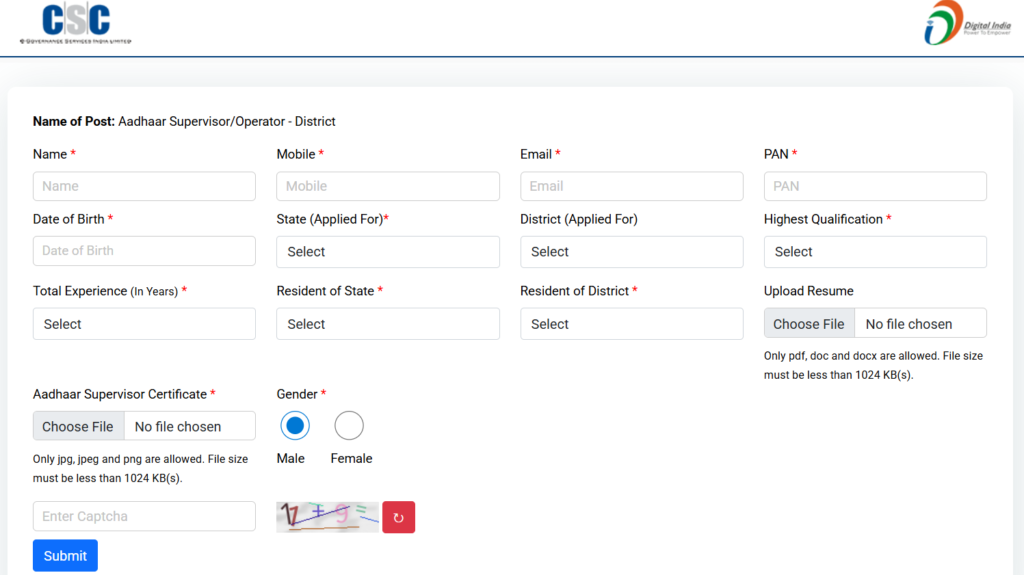Open the Total Experience dropdown
This screenshot has height=575, width=1024.
pos(144,324)
